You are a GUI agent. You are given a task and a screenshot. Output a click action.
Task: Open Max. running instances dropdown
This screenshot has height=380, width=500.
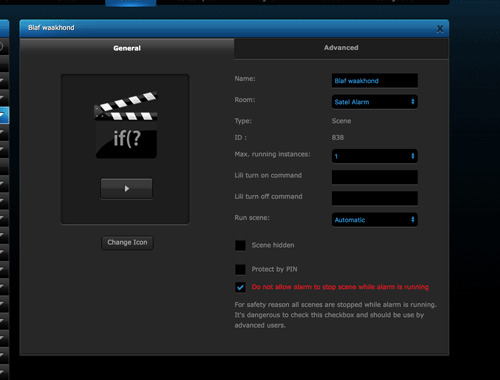pyautogui.click(x=375, y=156)
